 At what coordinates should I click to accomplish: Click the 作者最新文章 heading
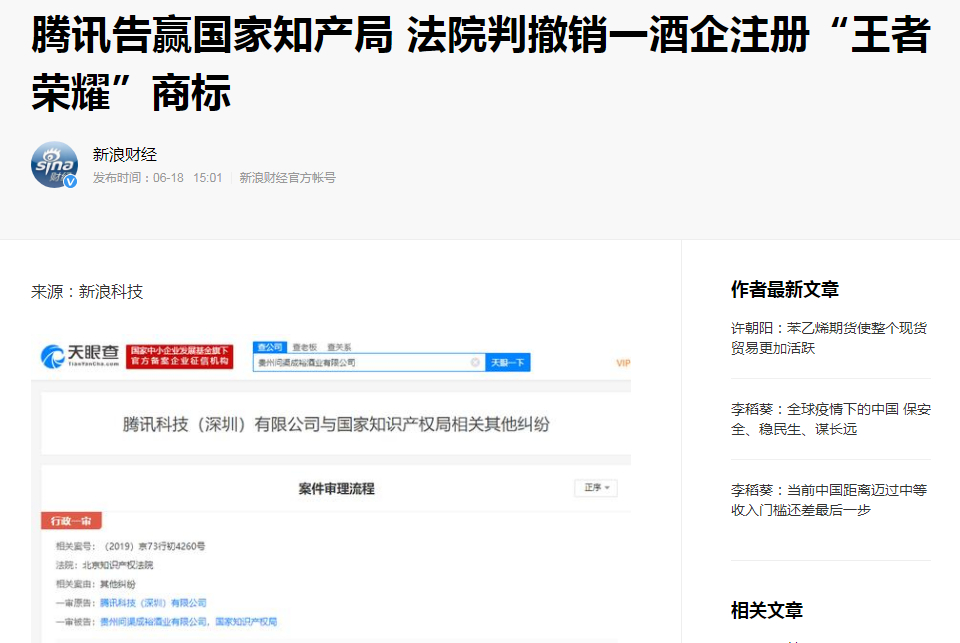tap(784, 289)
